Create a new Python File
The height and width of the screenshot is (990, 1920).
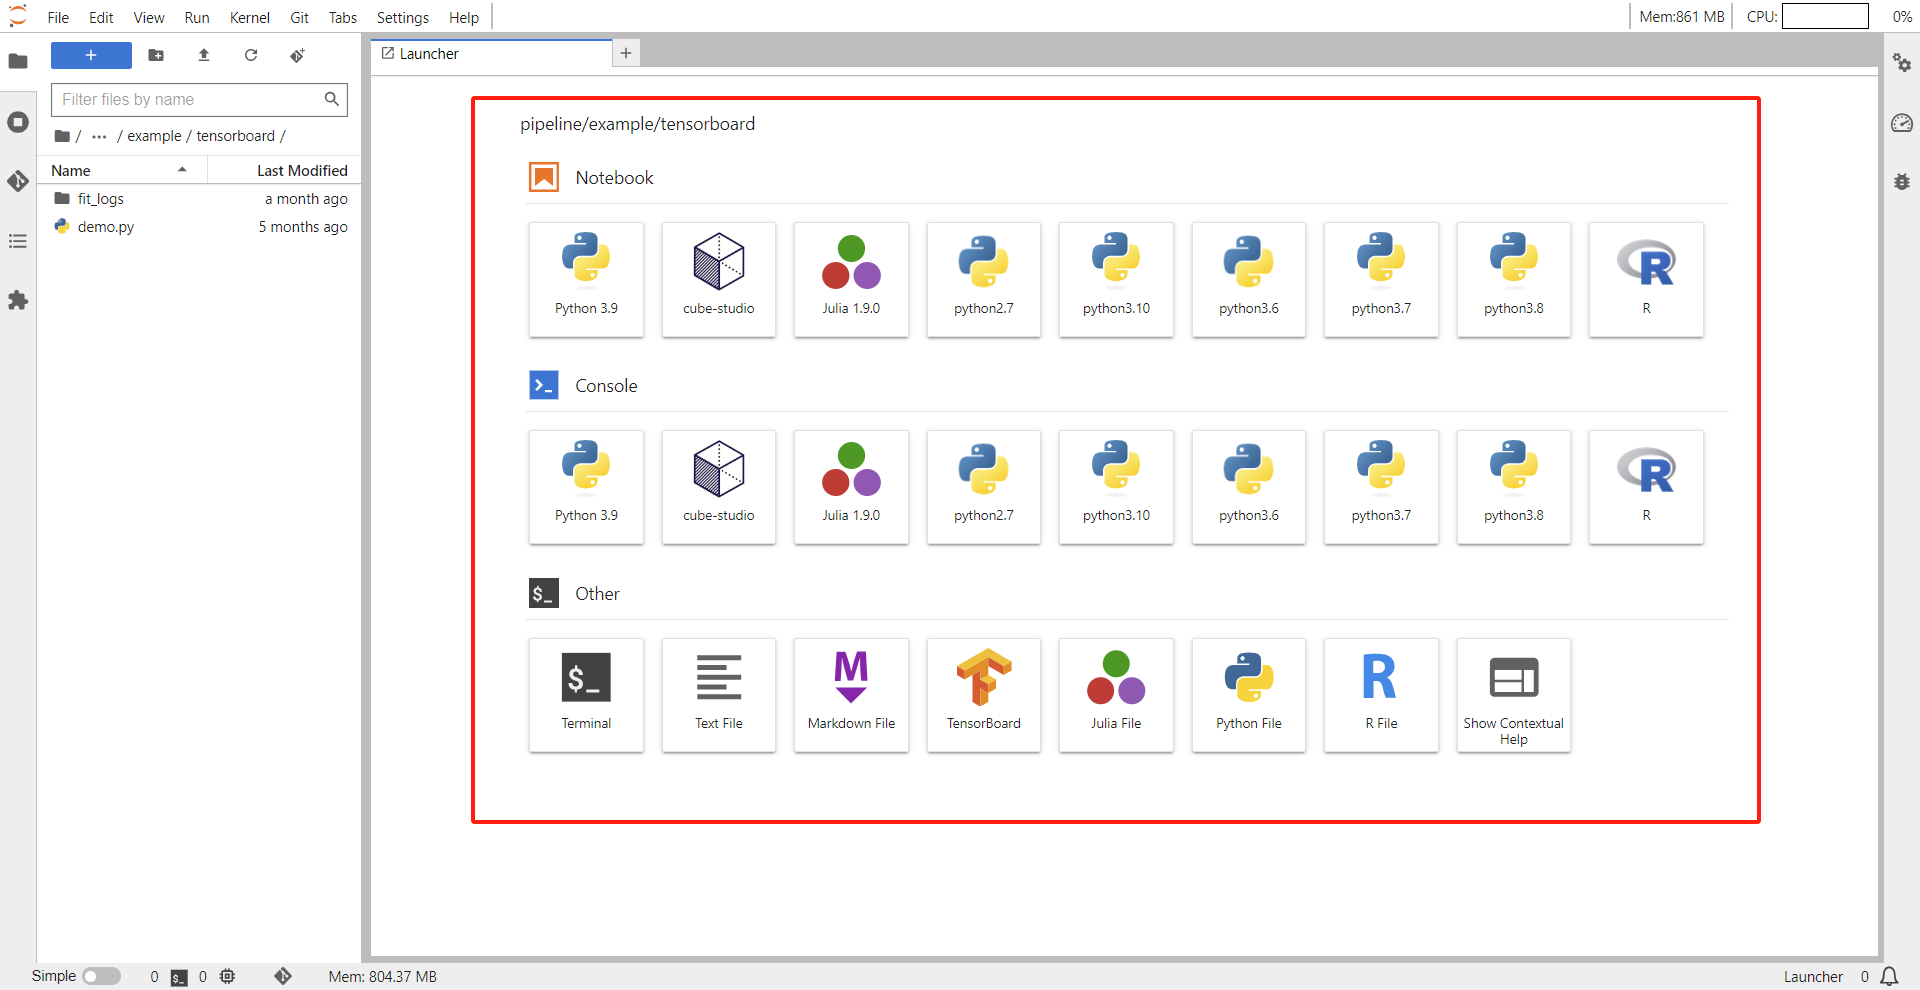[1249, 695]
